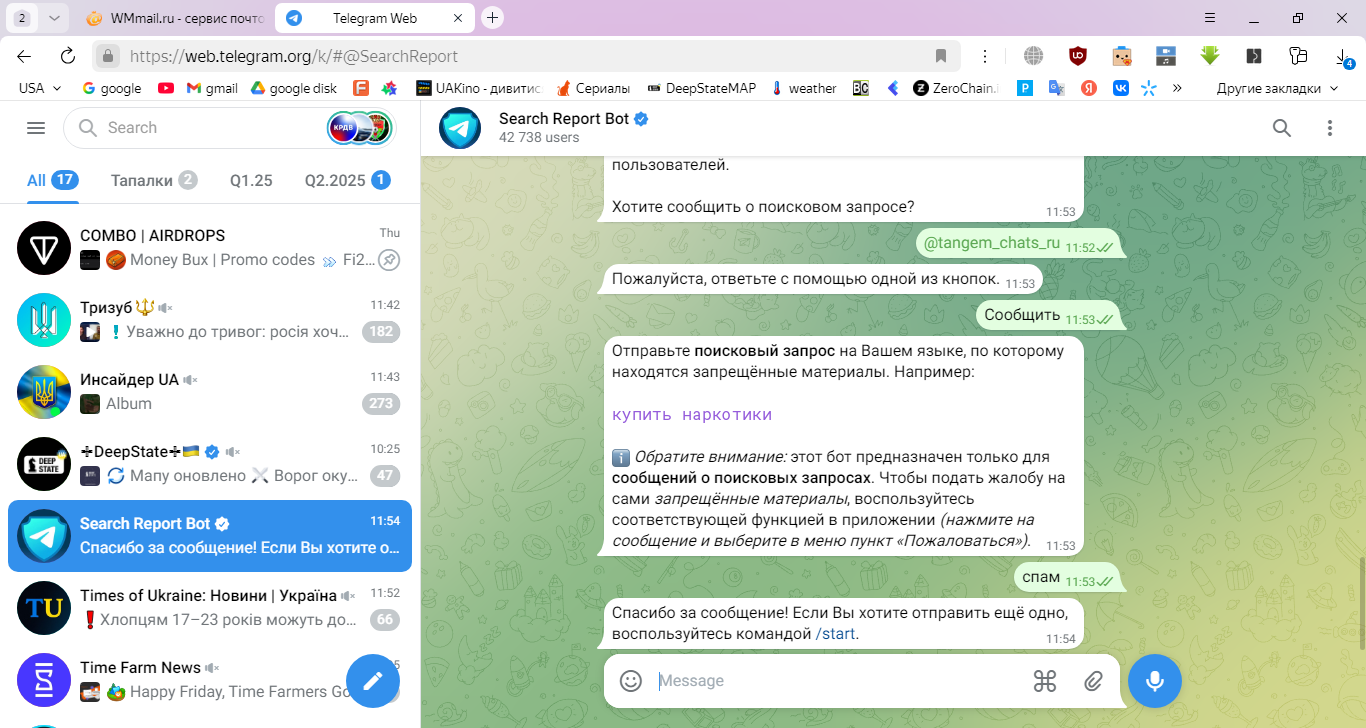Click the paperclip attach file icon
This screenshot has height=728, width=1366.
pyautogui.click(x=1093, y=681)
